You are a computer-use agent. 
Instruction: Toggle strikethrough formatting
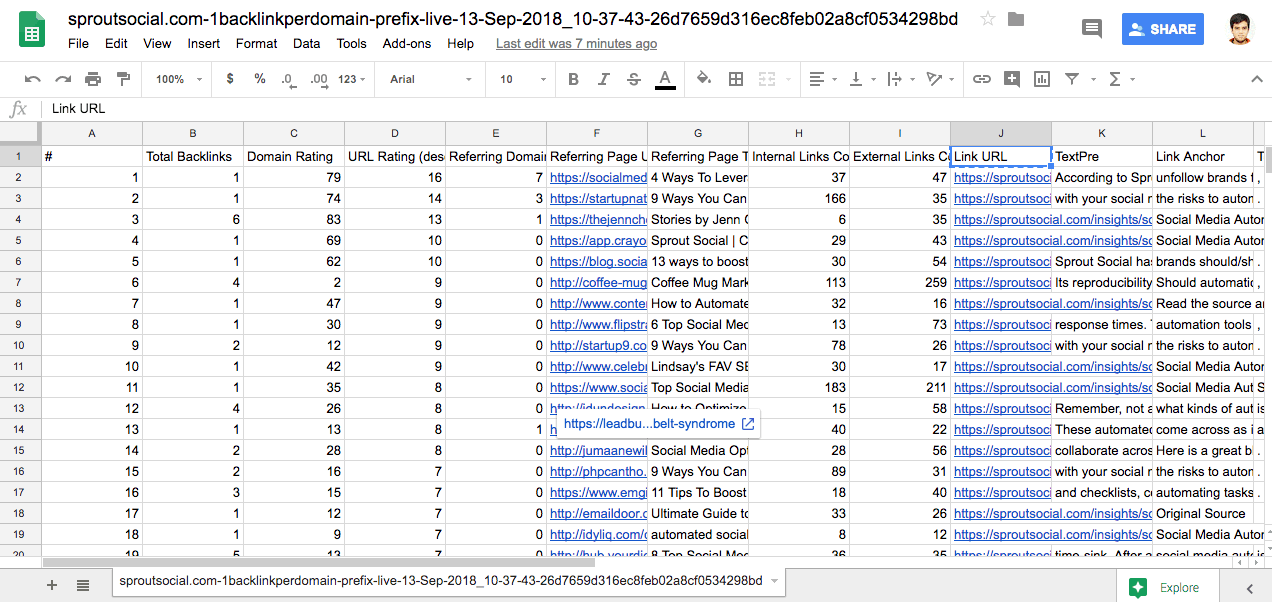tap(634, 79)
